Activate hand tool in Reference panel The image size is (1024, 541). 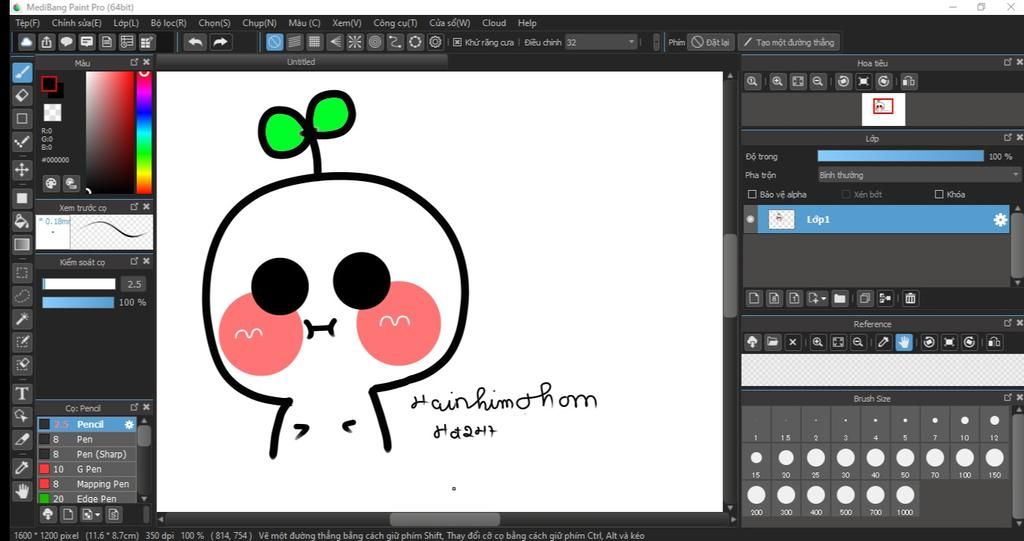click(x=904, y=342)
